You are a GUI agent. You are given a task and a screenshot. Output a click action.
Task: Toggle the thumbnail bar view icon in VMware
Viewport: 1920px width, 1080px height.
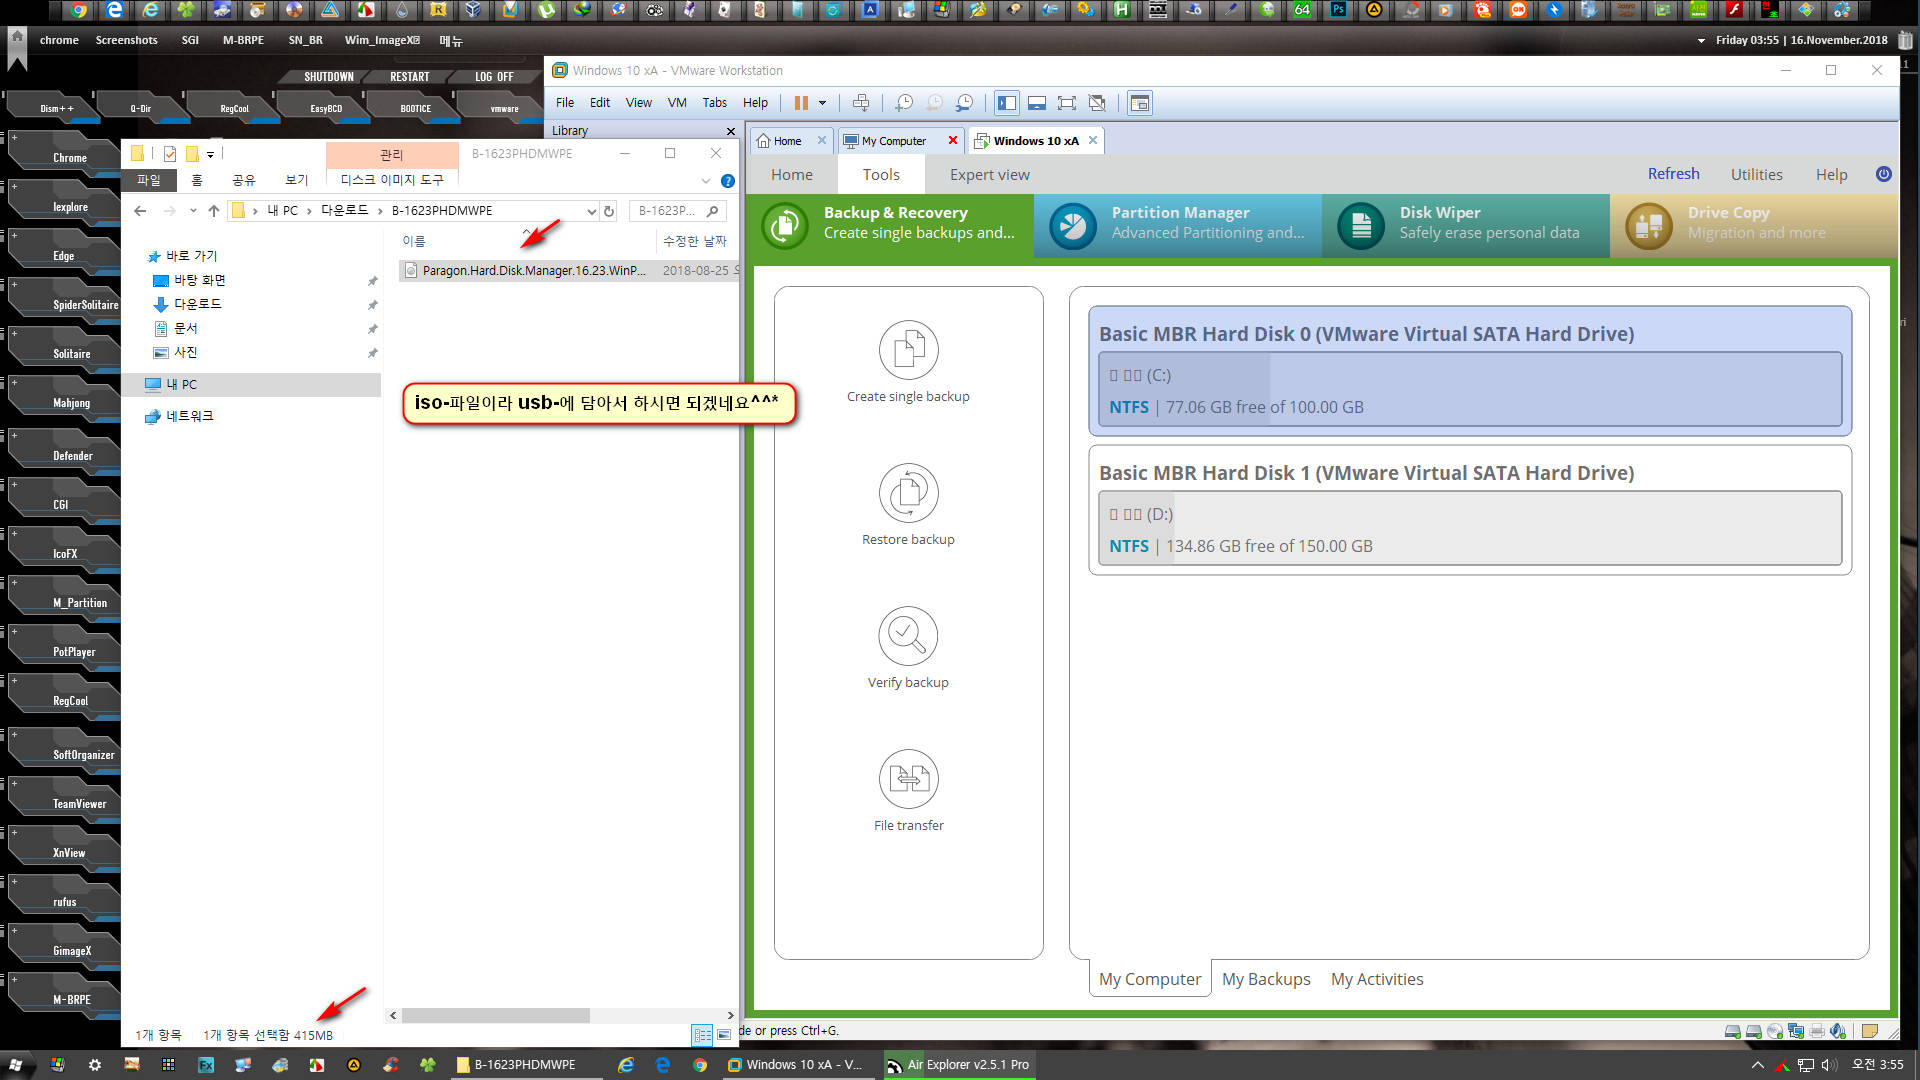pyautogui.click(x=1037, y=103)
